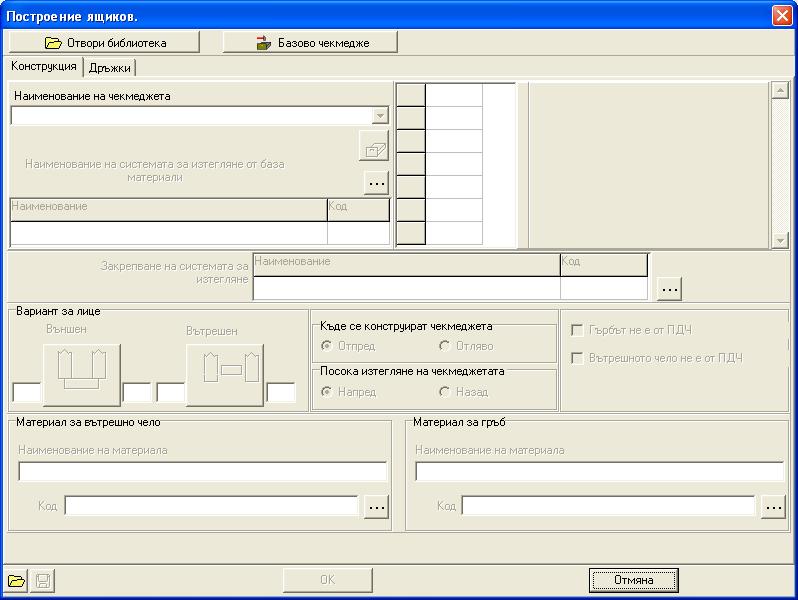The height and width of the screenshot is (600, 798).
Task: Click the Отвори библиотека button
Action: 104,43
